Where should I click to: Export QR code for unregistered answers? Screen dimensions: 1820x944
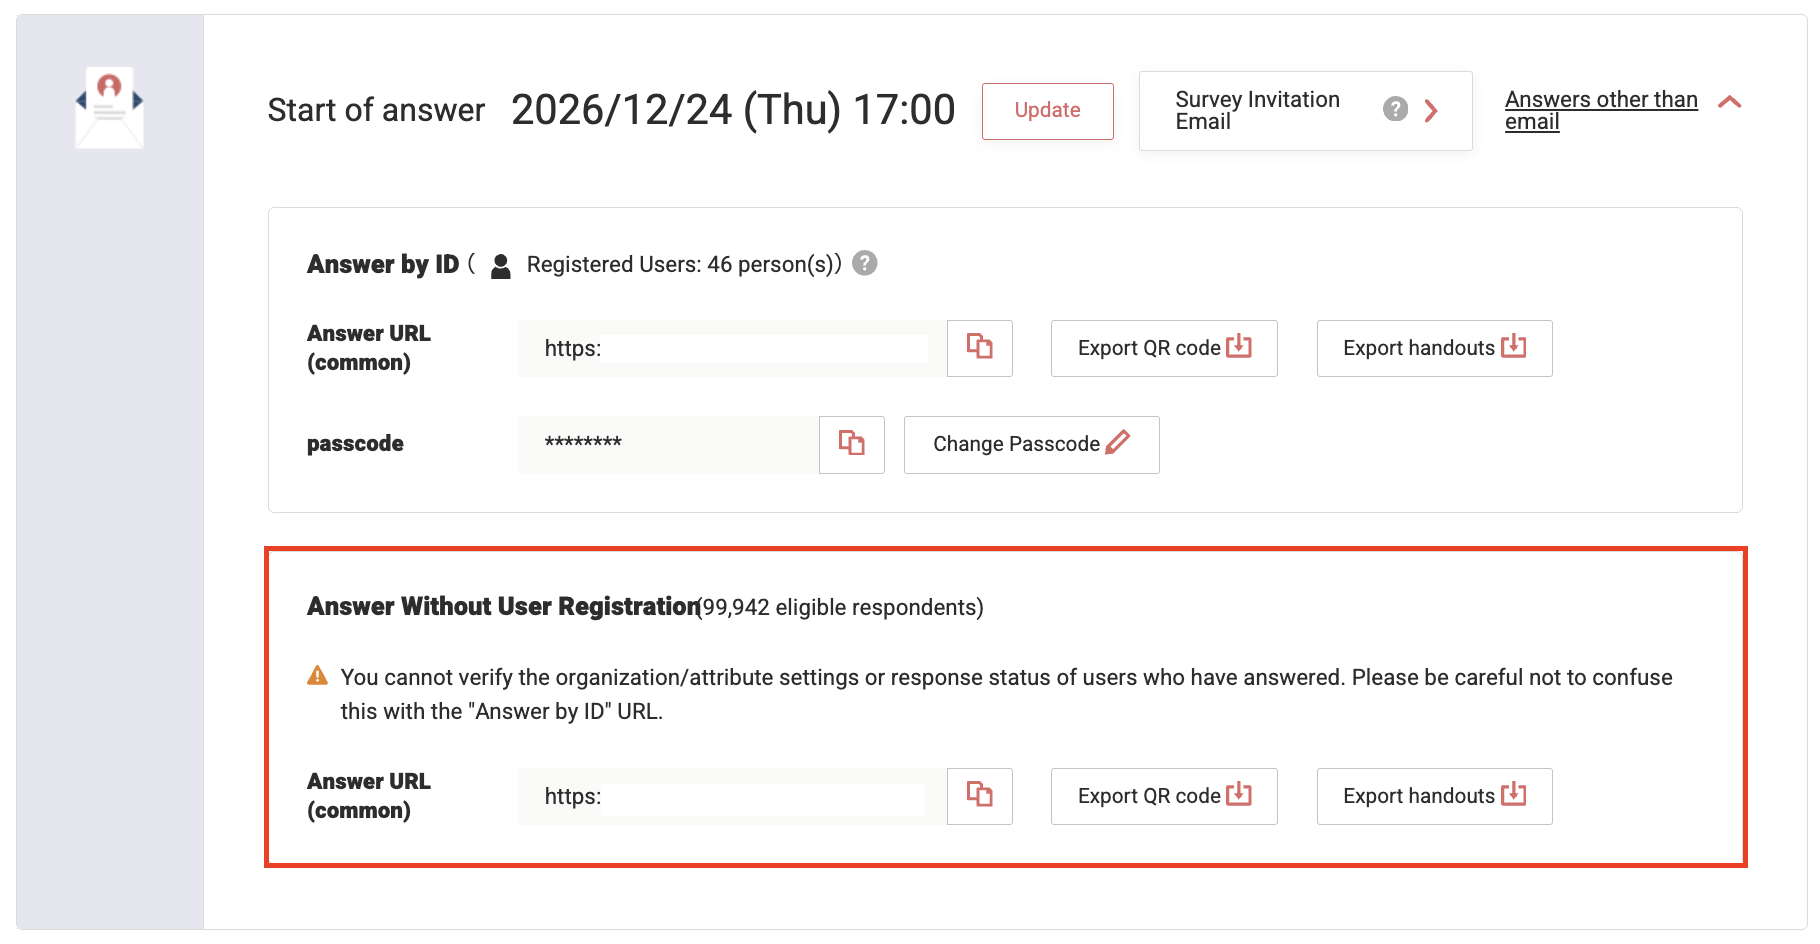coord(1163,796)
